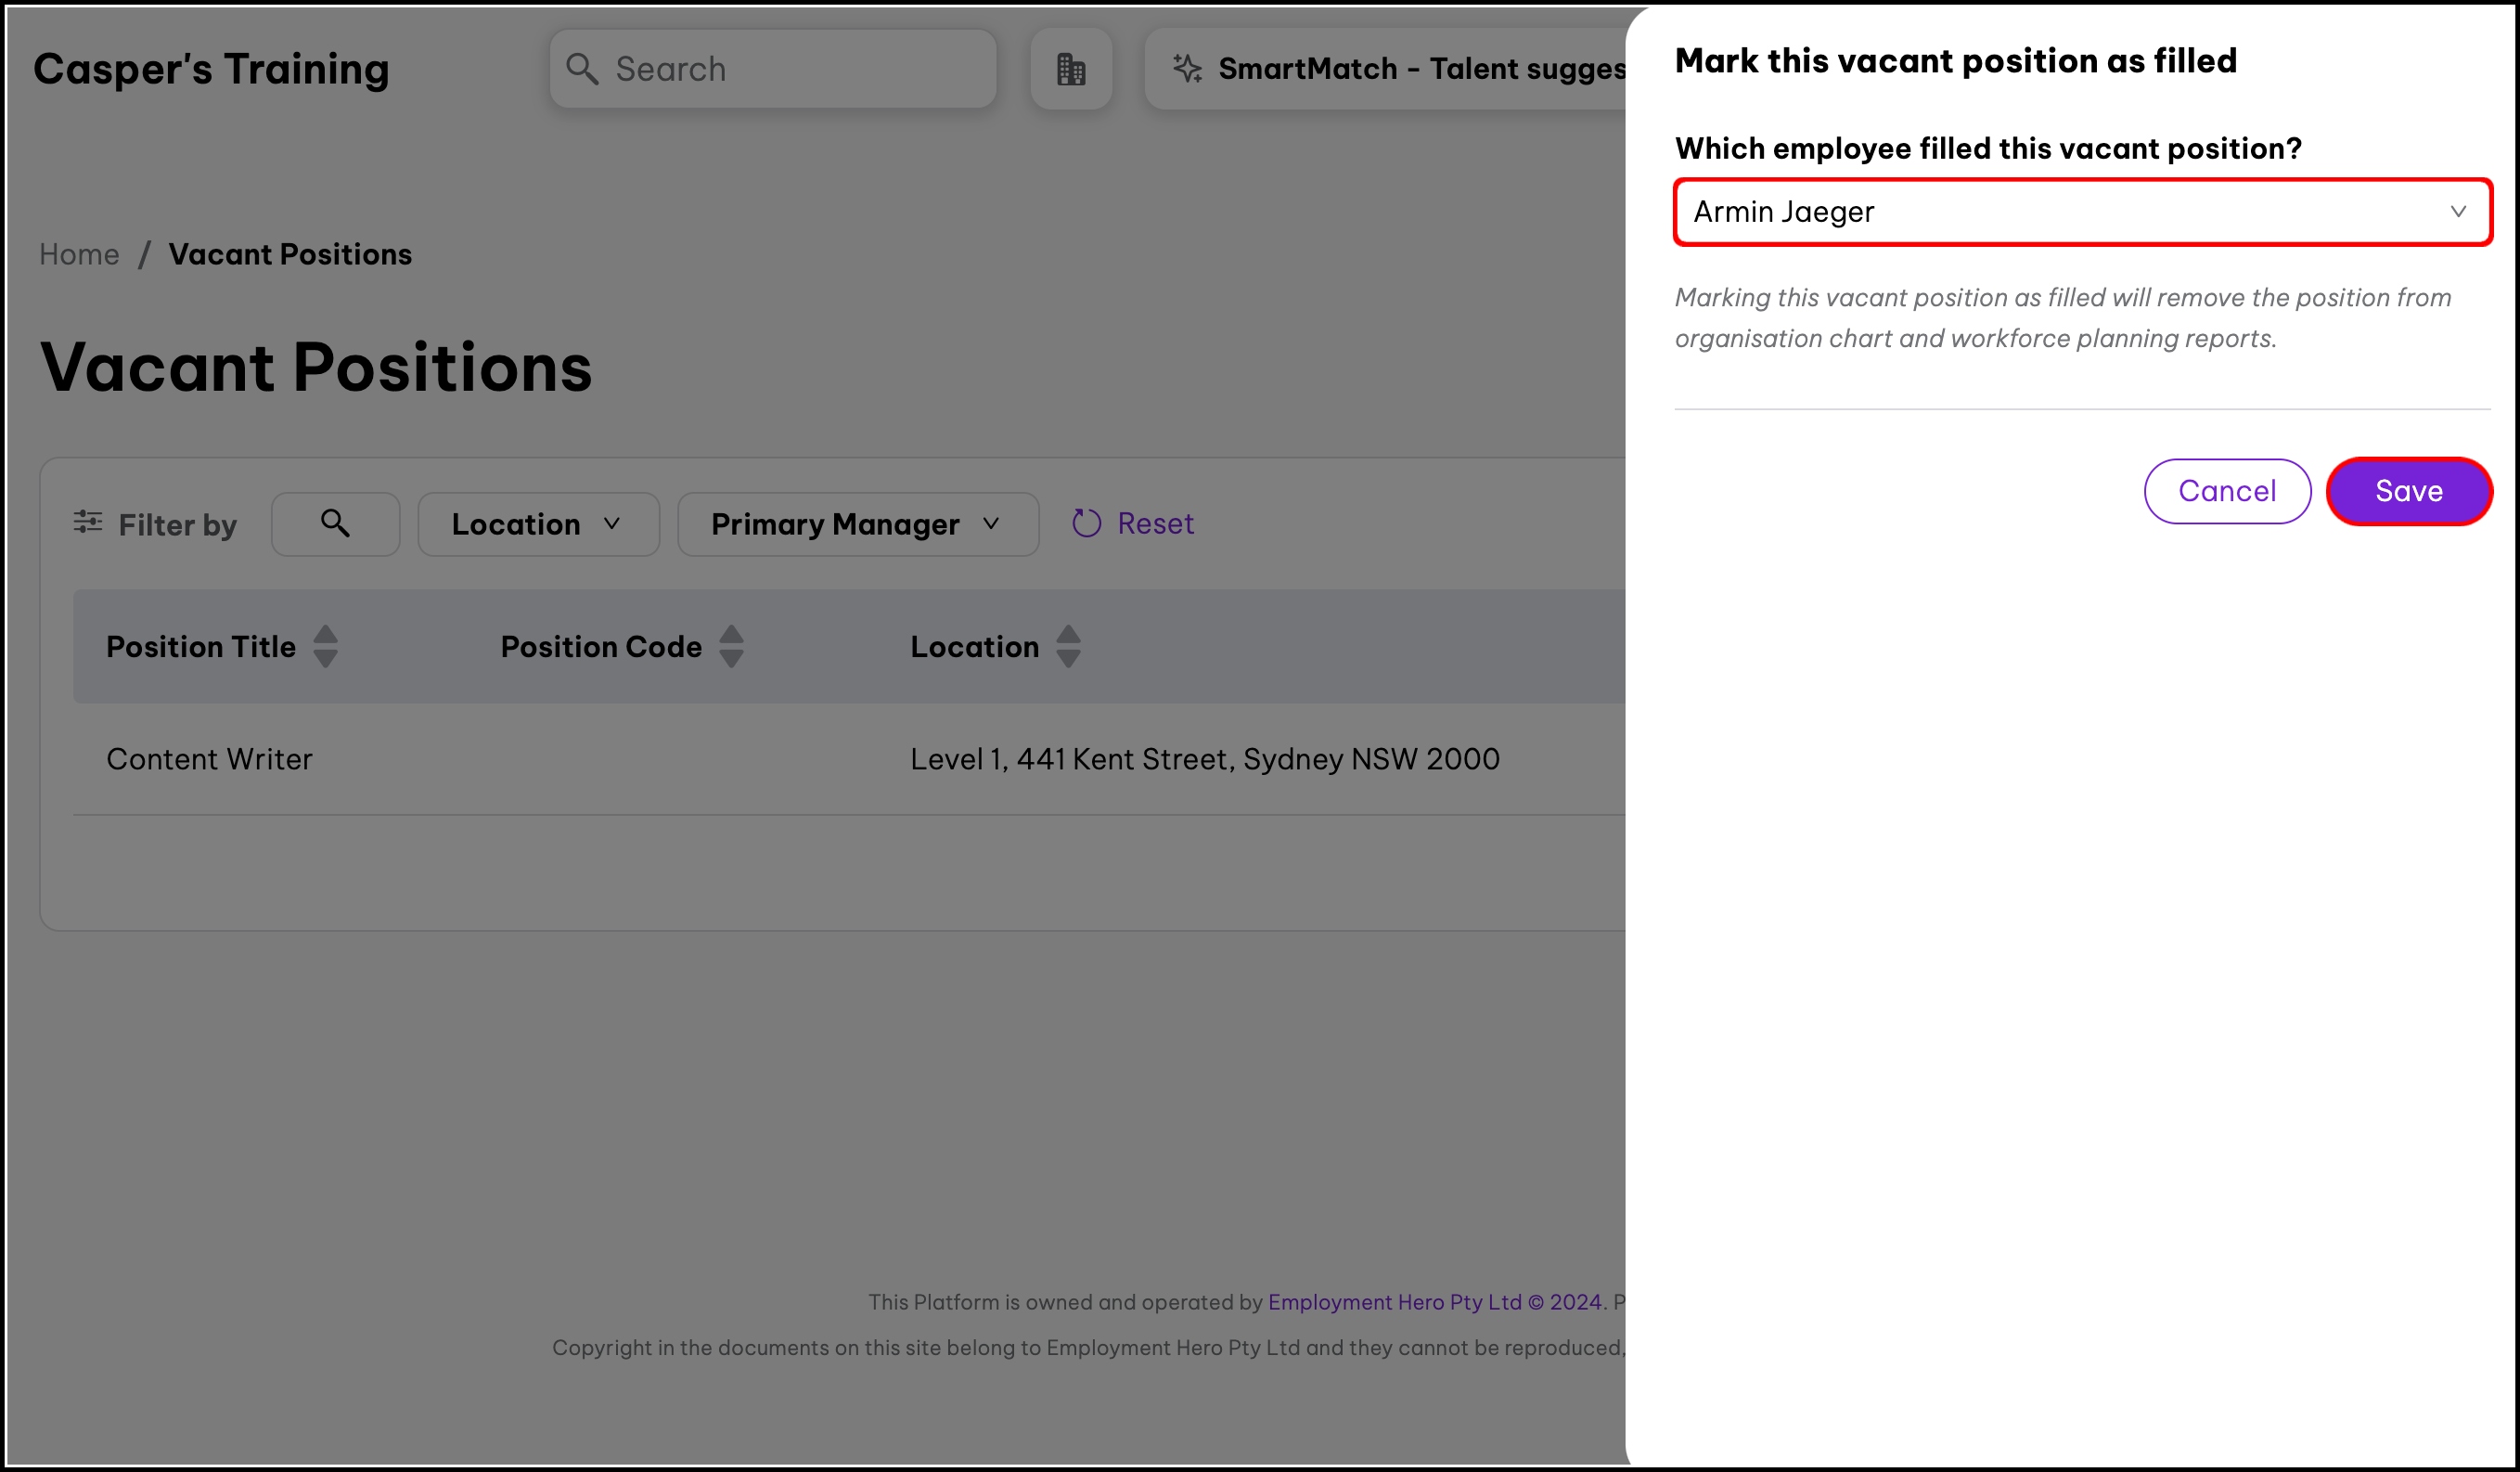The image size is (2520, 1472).
Task: Expand the Location filter dropdown
Action: point(538,524)
